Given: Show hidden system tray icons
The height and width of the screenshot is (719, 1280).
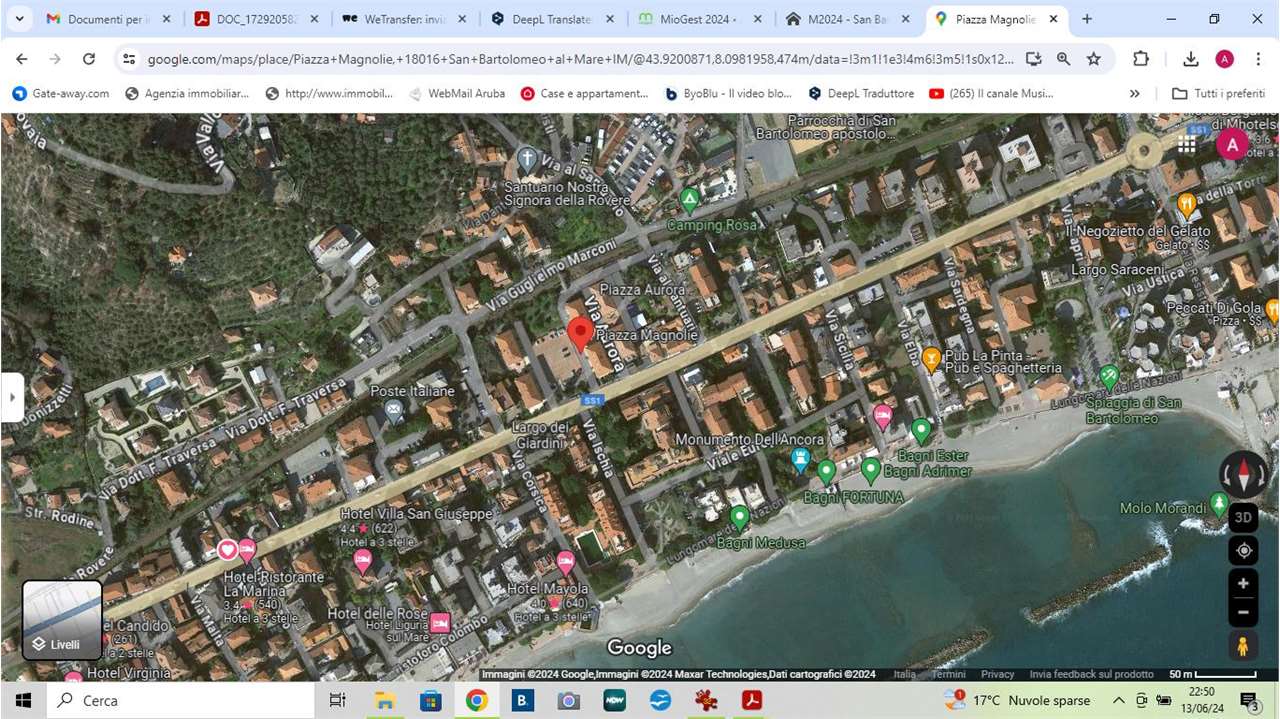Looking at the screenshot, I should point(1118,700).
